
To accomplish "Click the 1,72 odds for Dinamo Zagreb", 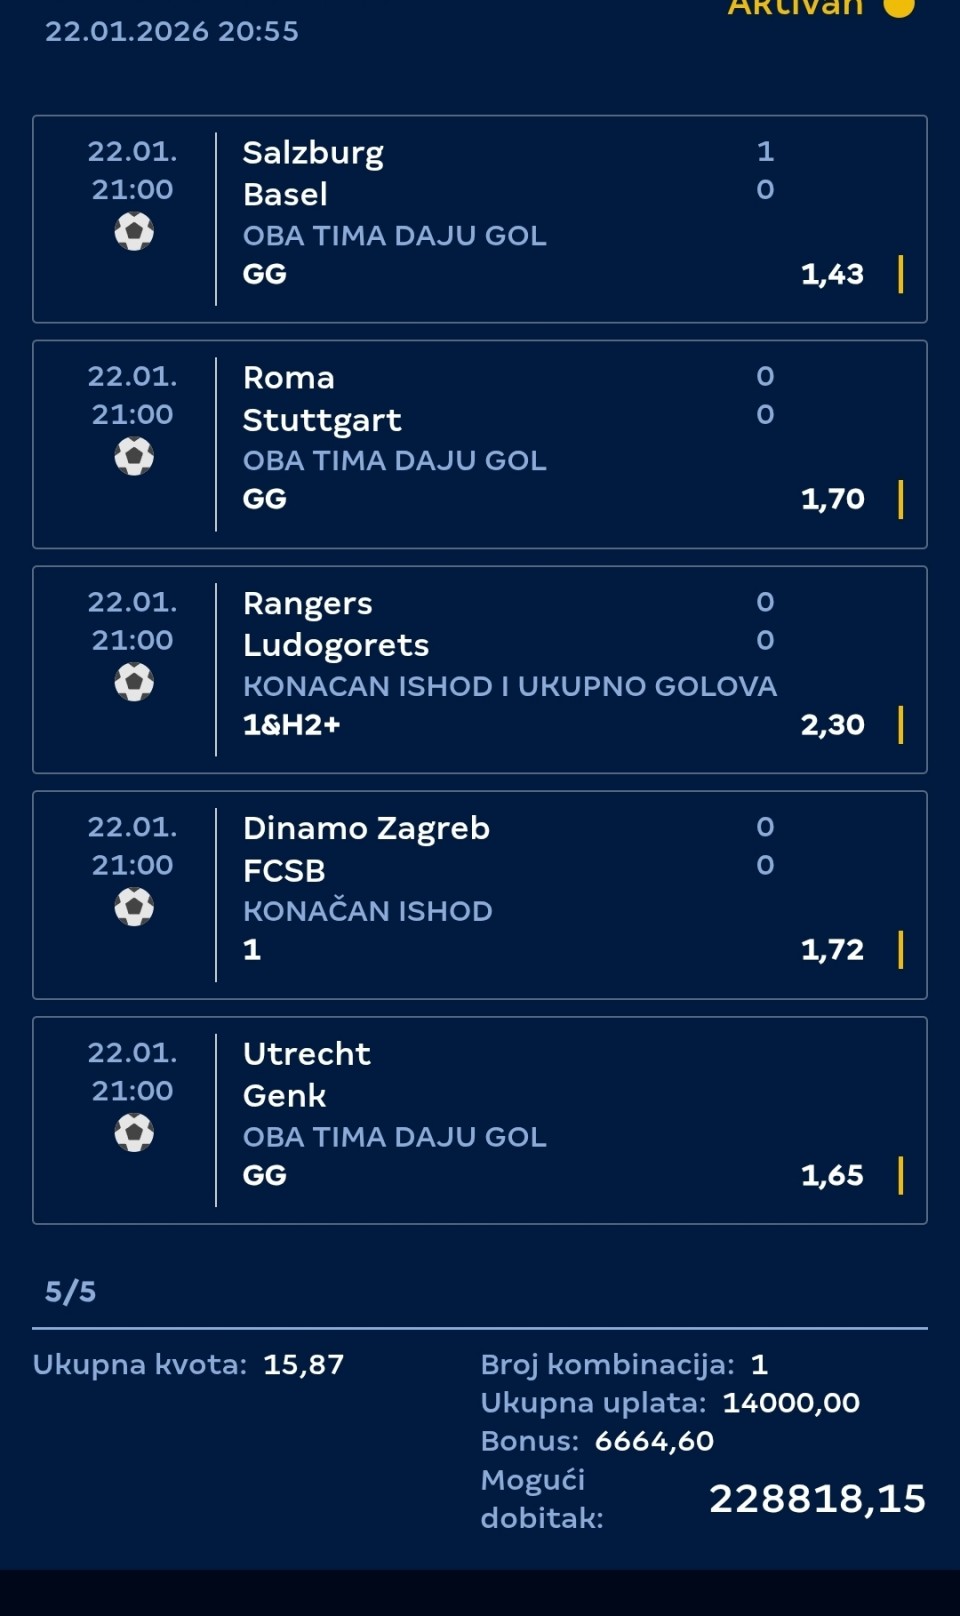I will (x=832, y=950).
